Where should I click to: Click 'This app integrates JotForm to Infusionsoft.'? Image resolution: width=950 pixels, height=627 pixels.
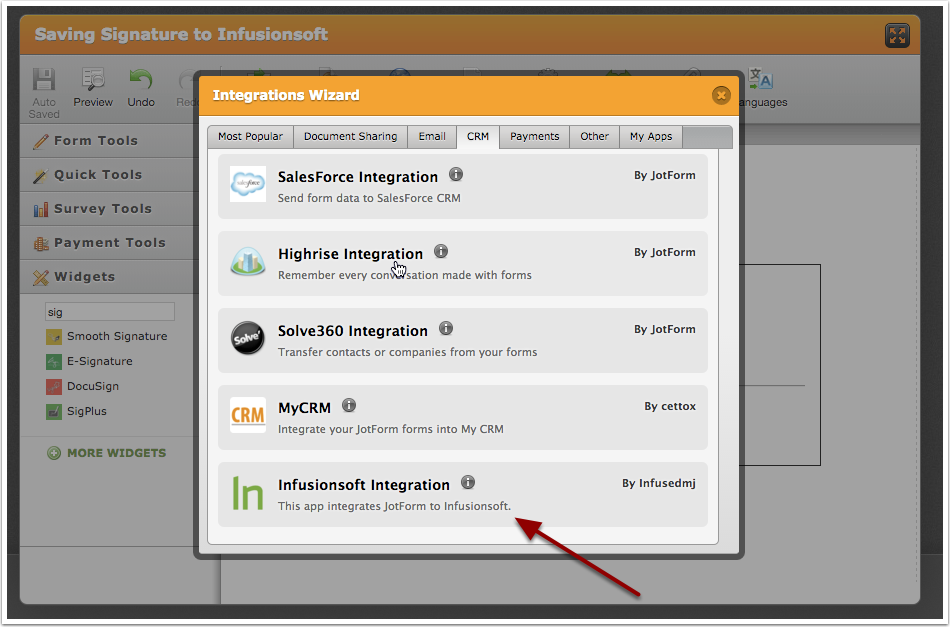pyautogui.click(x=394, y=506)
